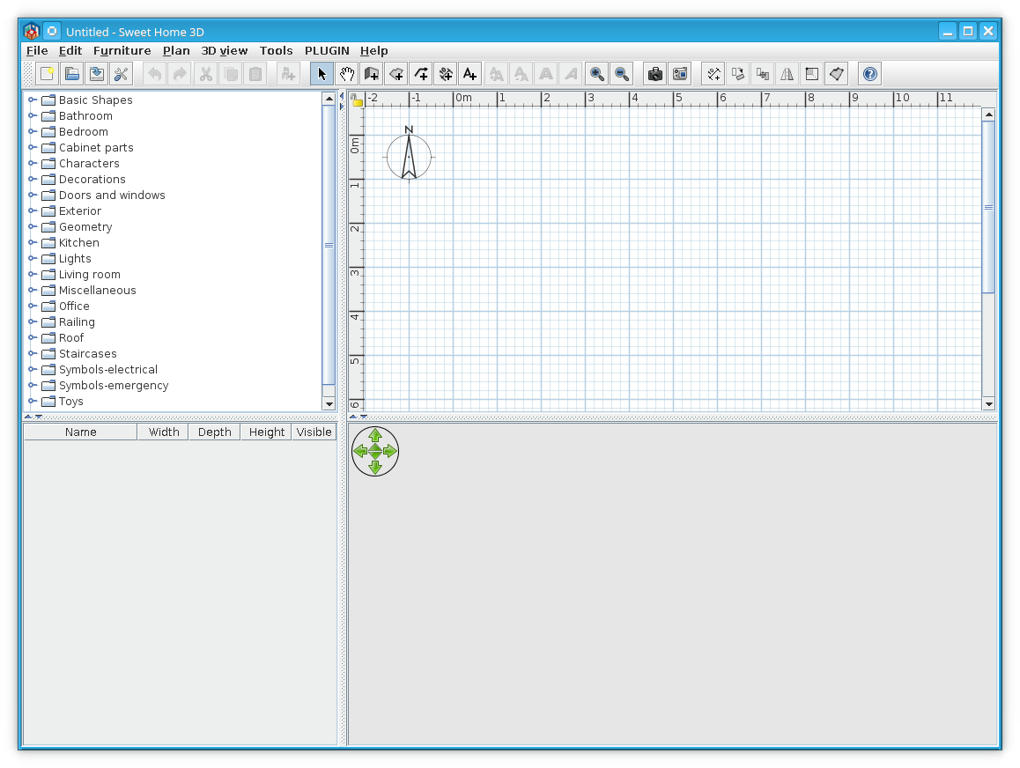Click the plan view scroll down arrow

coord(989,404)
